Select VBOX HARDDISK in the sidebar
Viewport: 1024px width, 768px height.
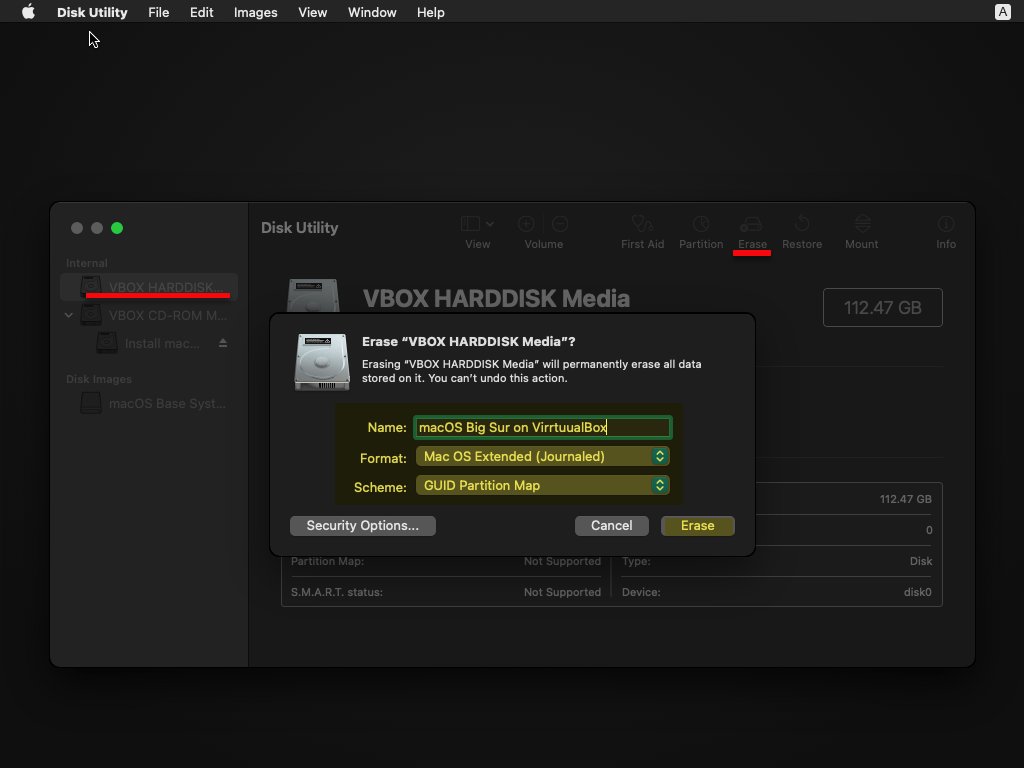click(149, 287)
